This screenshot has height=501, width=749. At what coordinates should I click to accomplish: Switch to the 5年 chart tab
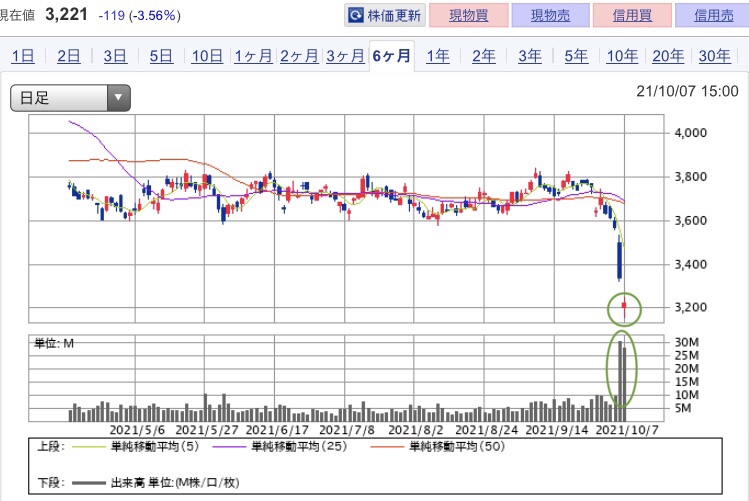coord(576,56)
